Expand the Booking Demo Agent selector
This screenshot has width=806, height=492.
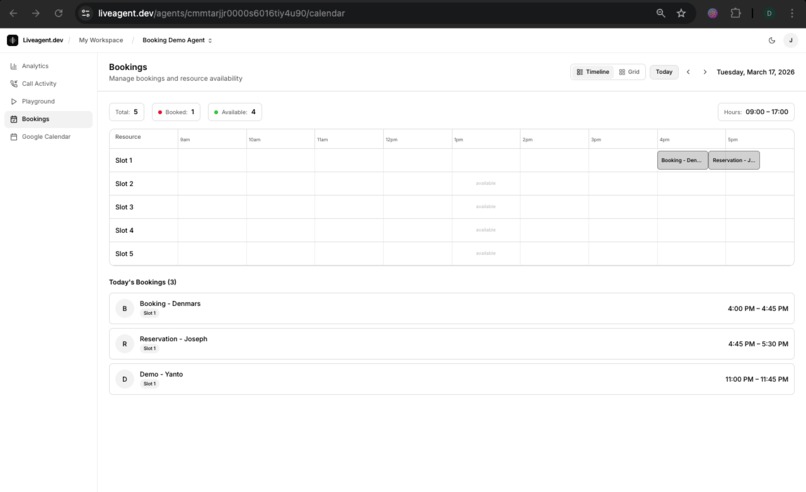177,40
